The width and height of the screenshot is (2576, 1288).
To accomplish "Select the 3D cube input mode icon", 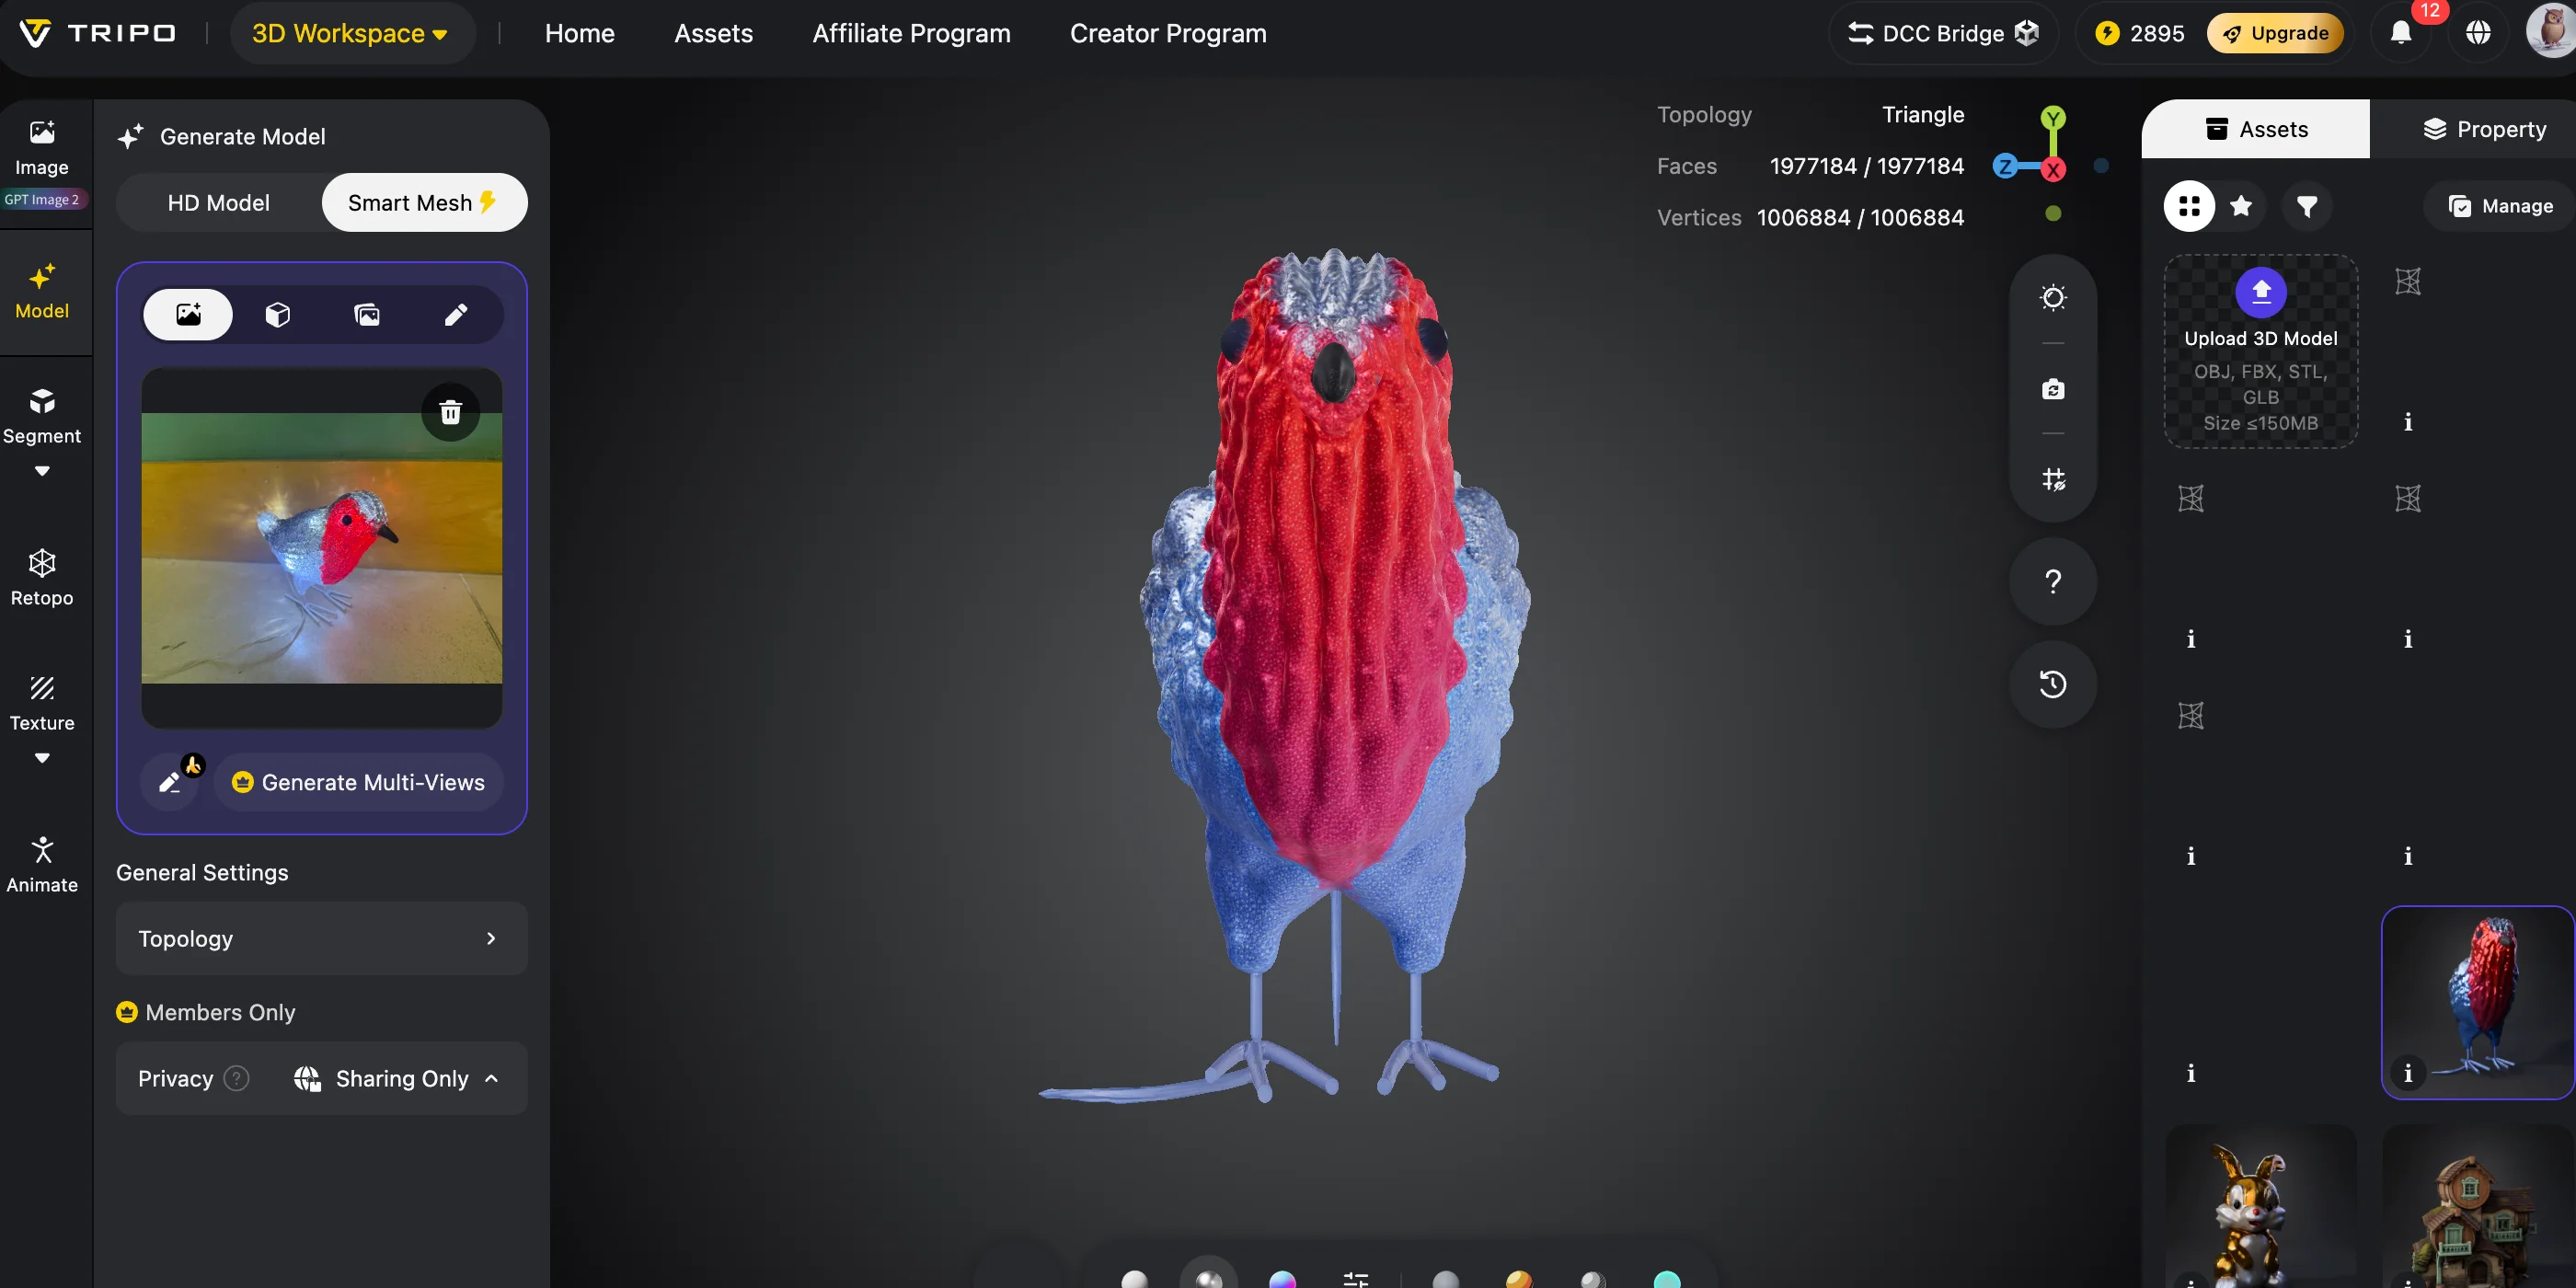I will [x=277, y=314].
